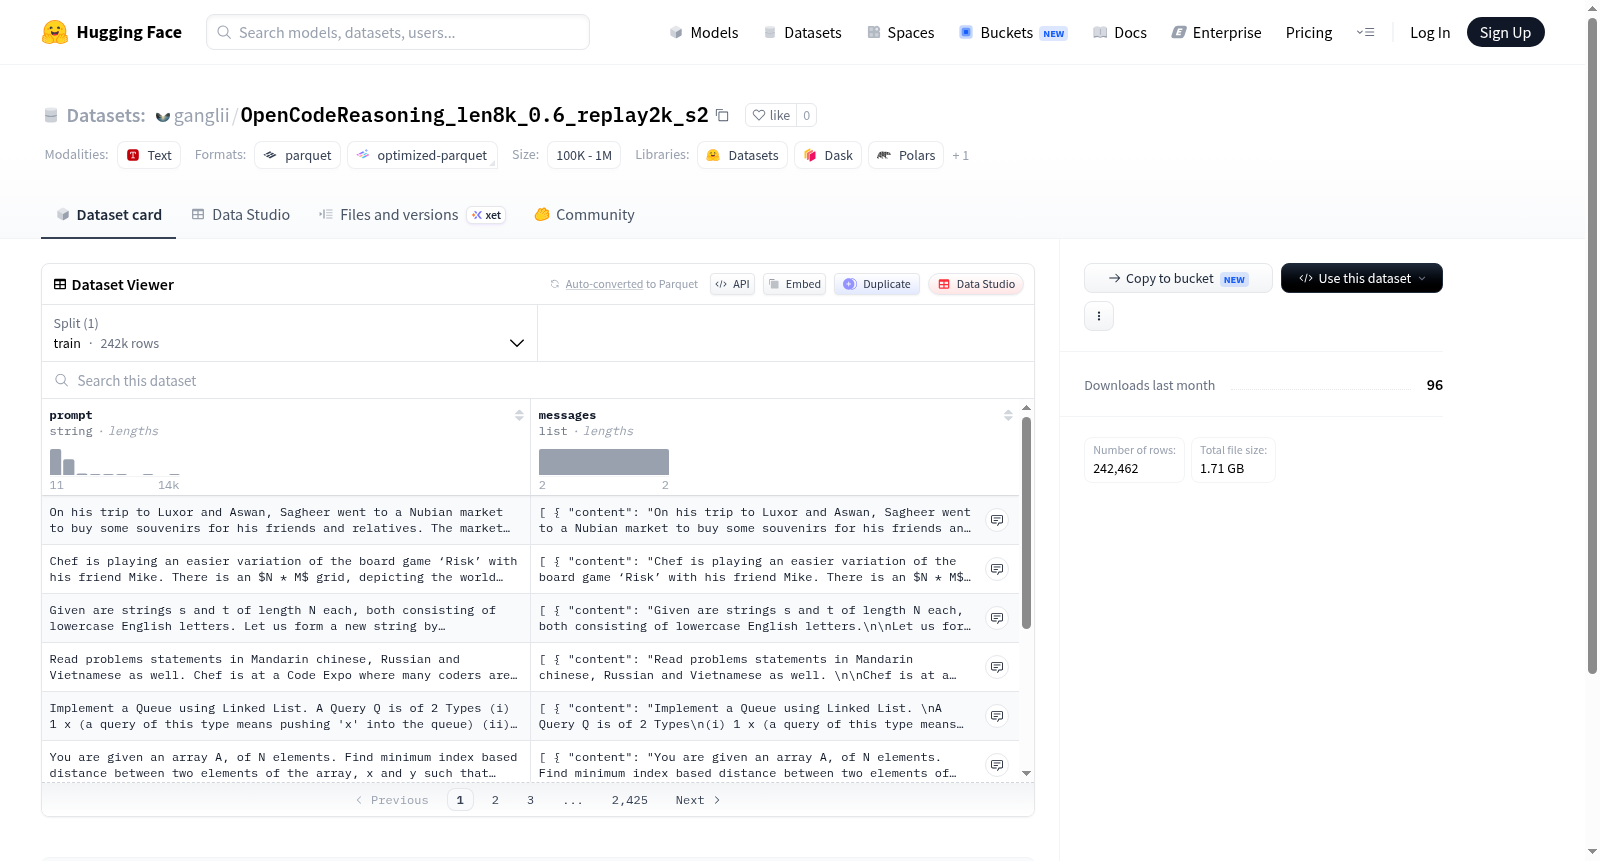Click the ganglii user avatar
This screenshot has width=1600, height=861.
(163, 116)
